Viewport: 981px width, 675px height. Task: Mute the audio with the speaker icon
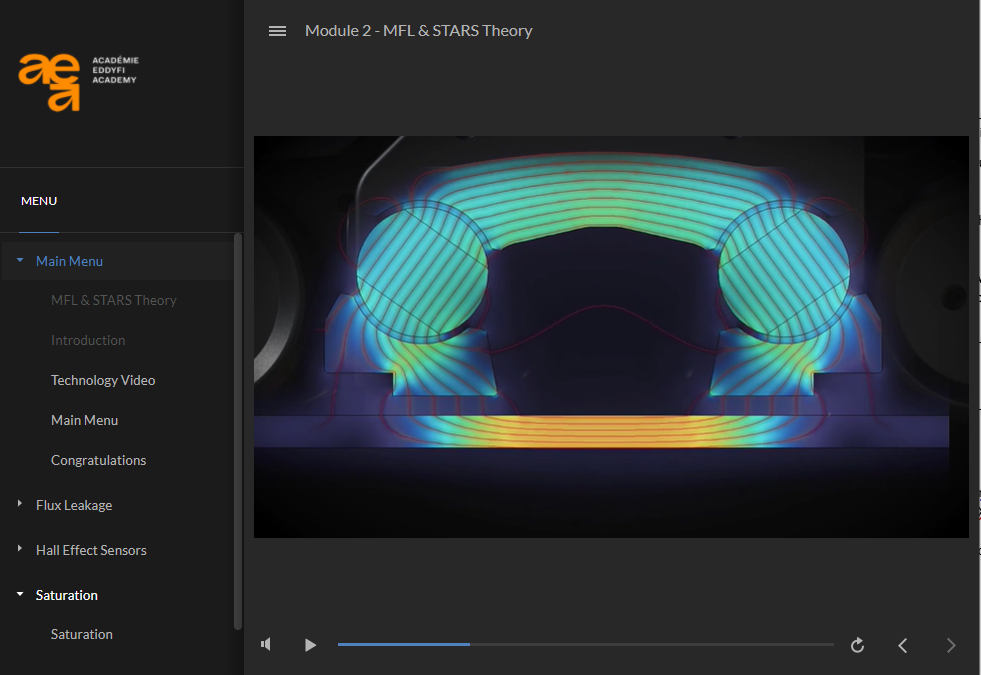[266, 644]
